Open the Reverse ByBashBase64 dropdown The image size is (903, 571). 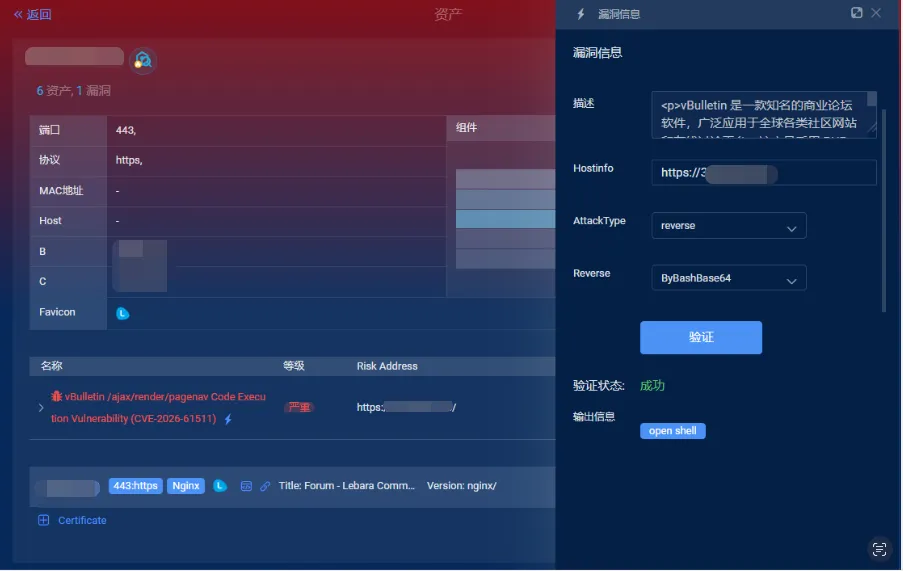click(729, 278)
